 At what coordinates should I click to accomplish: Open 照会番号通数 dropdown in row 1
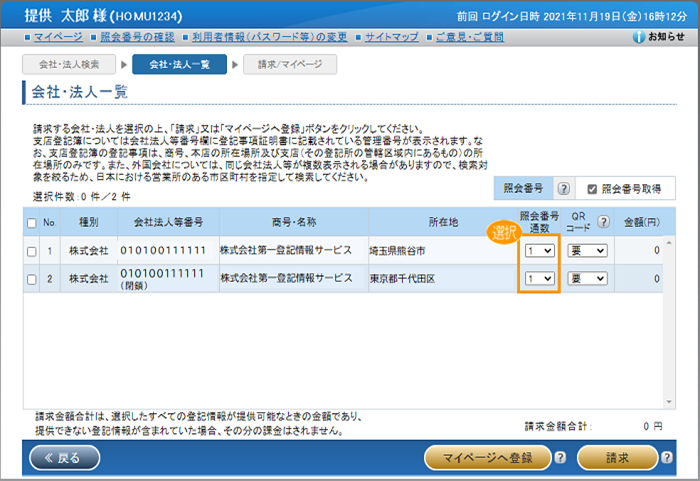click(x=540, y=250)
